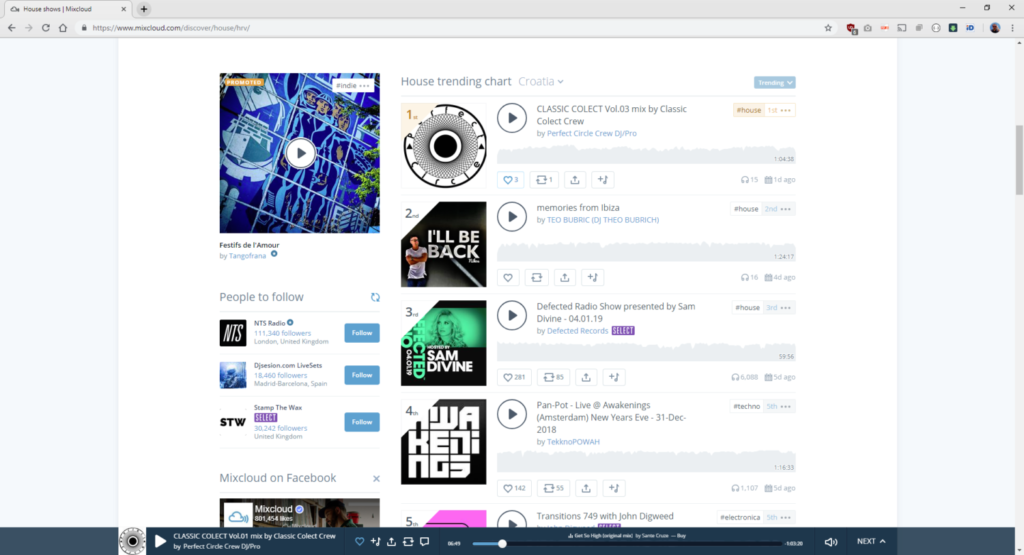Image resolution: width=1024 pixels, height=555 pixels.
Task: Favorite Pan-Pot Awakenings show
Action: point(514,488)
